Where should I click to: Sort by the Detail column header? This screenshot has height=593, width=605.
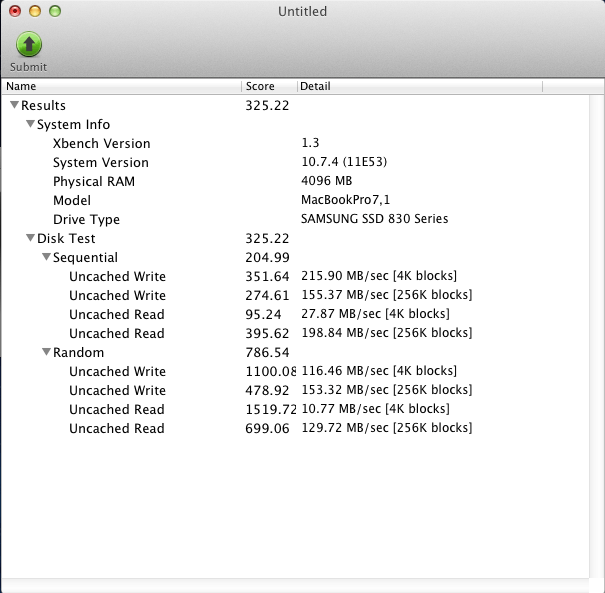tap(420, 86)
